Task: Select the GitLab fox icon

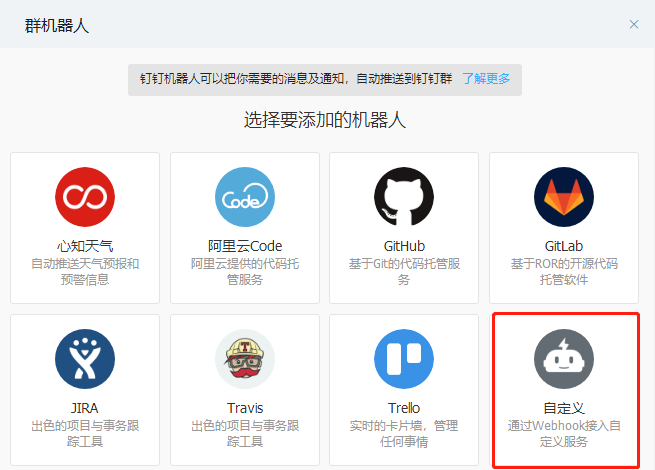Action: click(564, 197)
